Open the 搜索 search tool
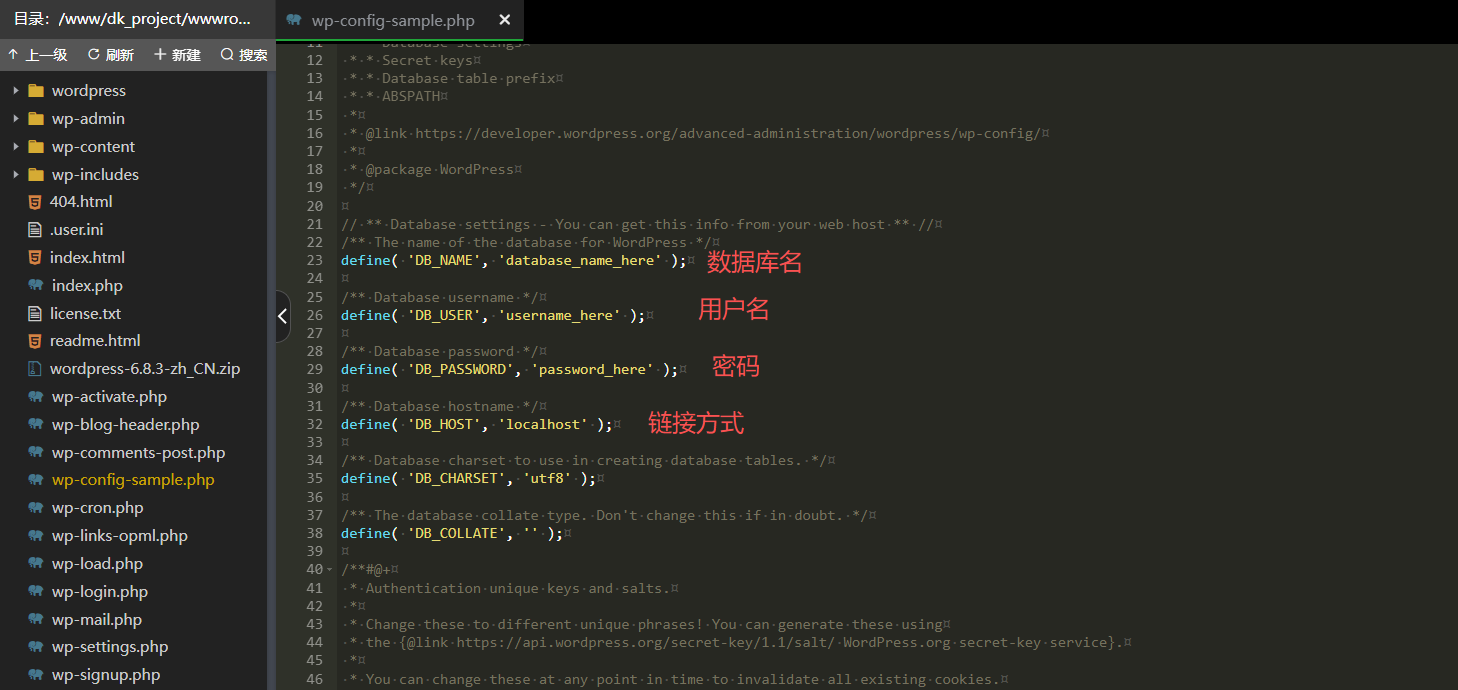The width and height of the screenshot is (1458, 690). click(x=244, y=55)
